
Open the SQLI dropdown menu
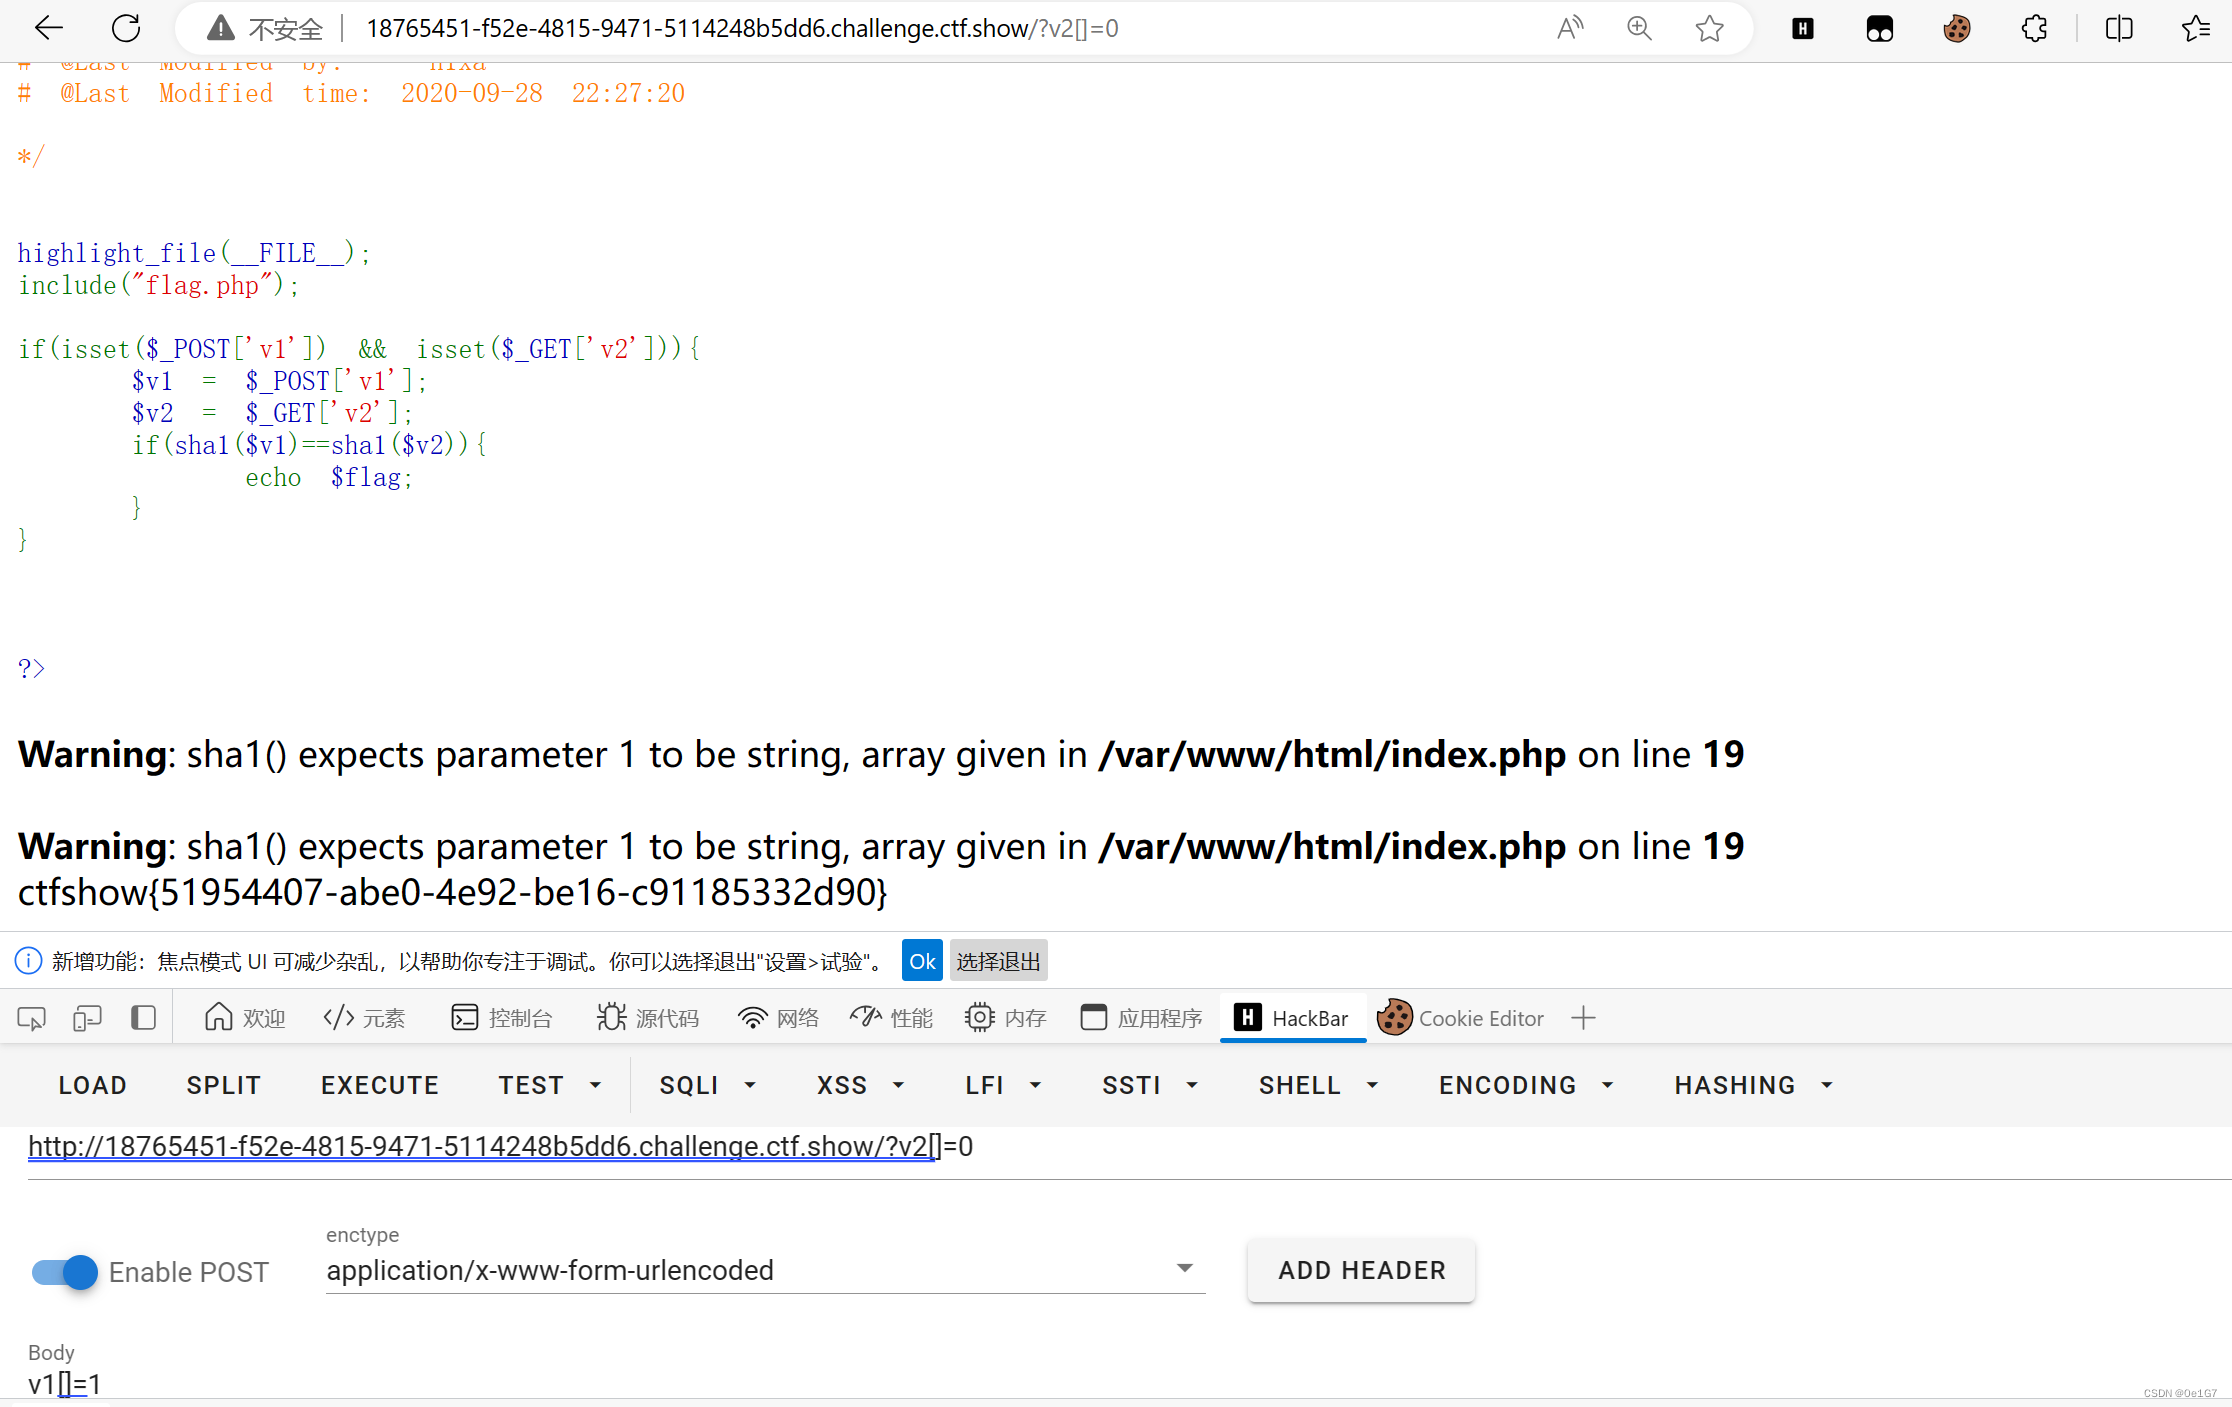(707, 1085)
